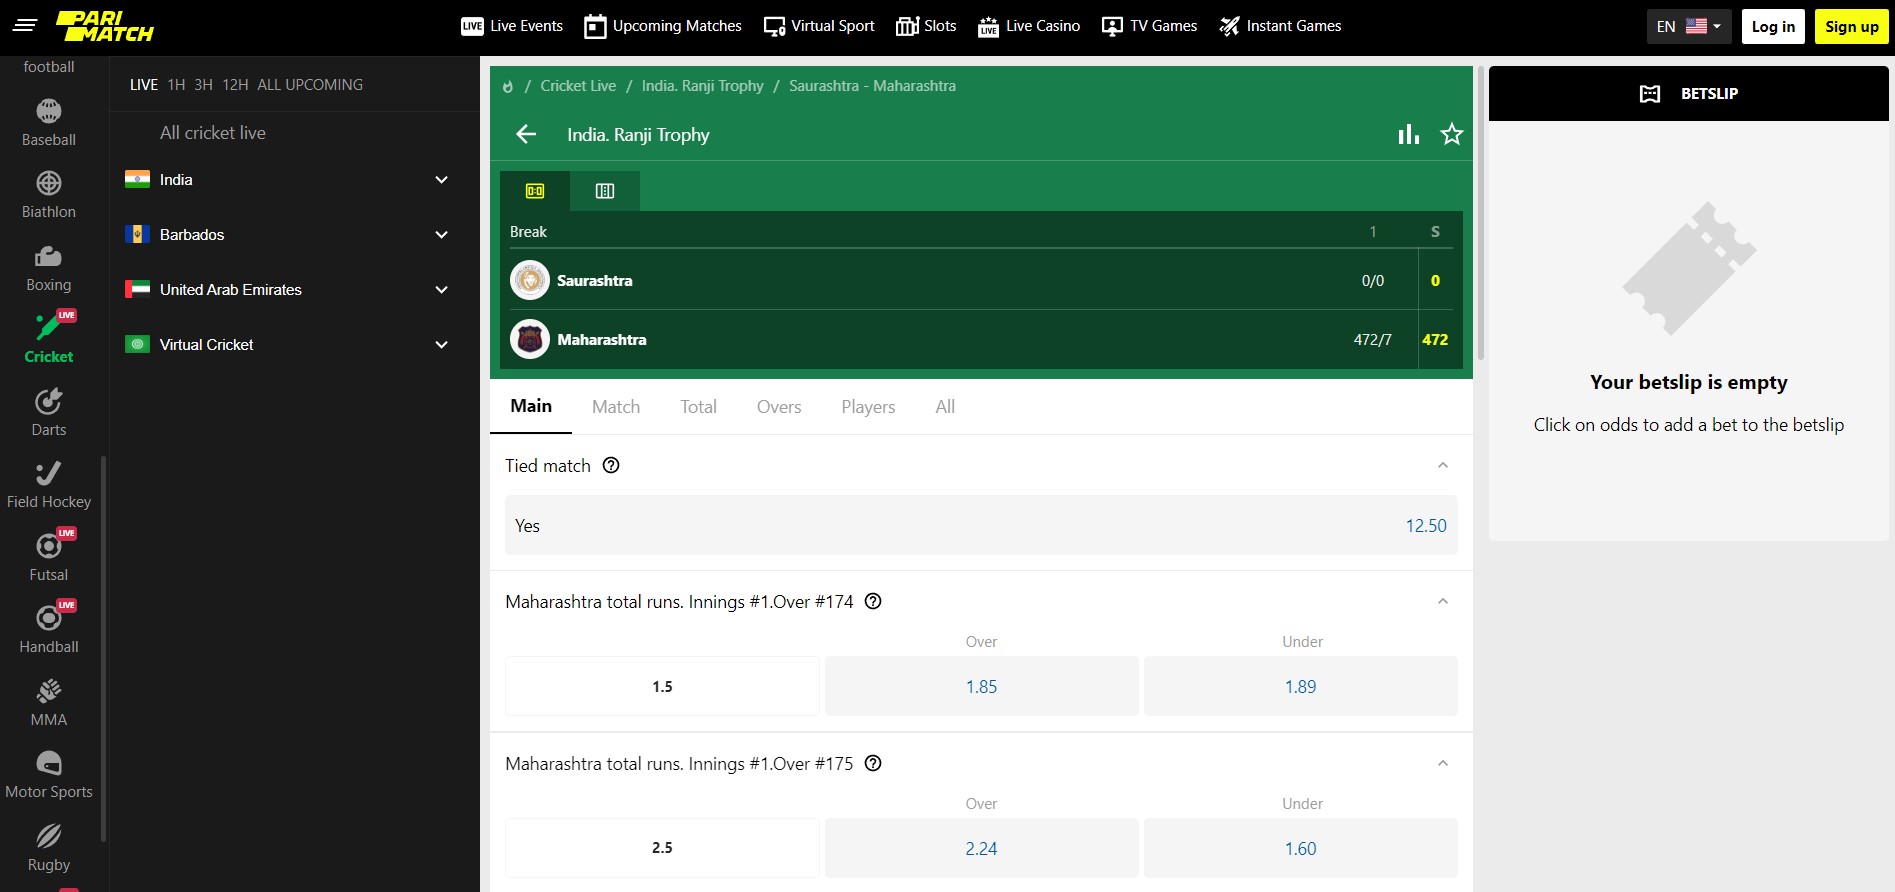
Task: Switch to the Match markets tab
Action: point(616,407)
